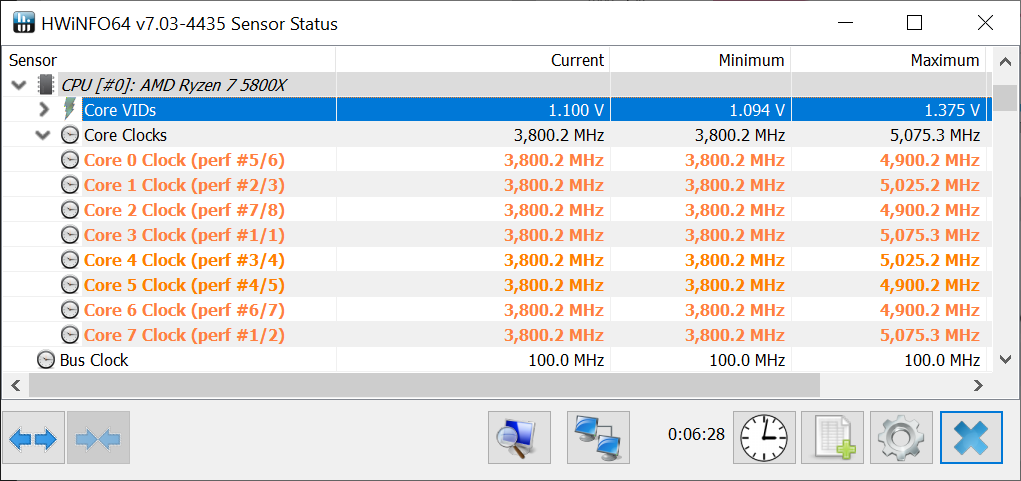This screenshot has height=481, width=1021.
Task: Close the window via title bar X
Action: [x=985, y=23]
